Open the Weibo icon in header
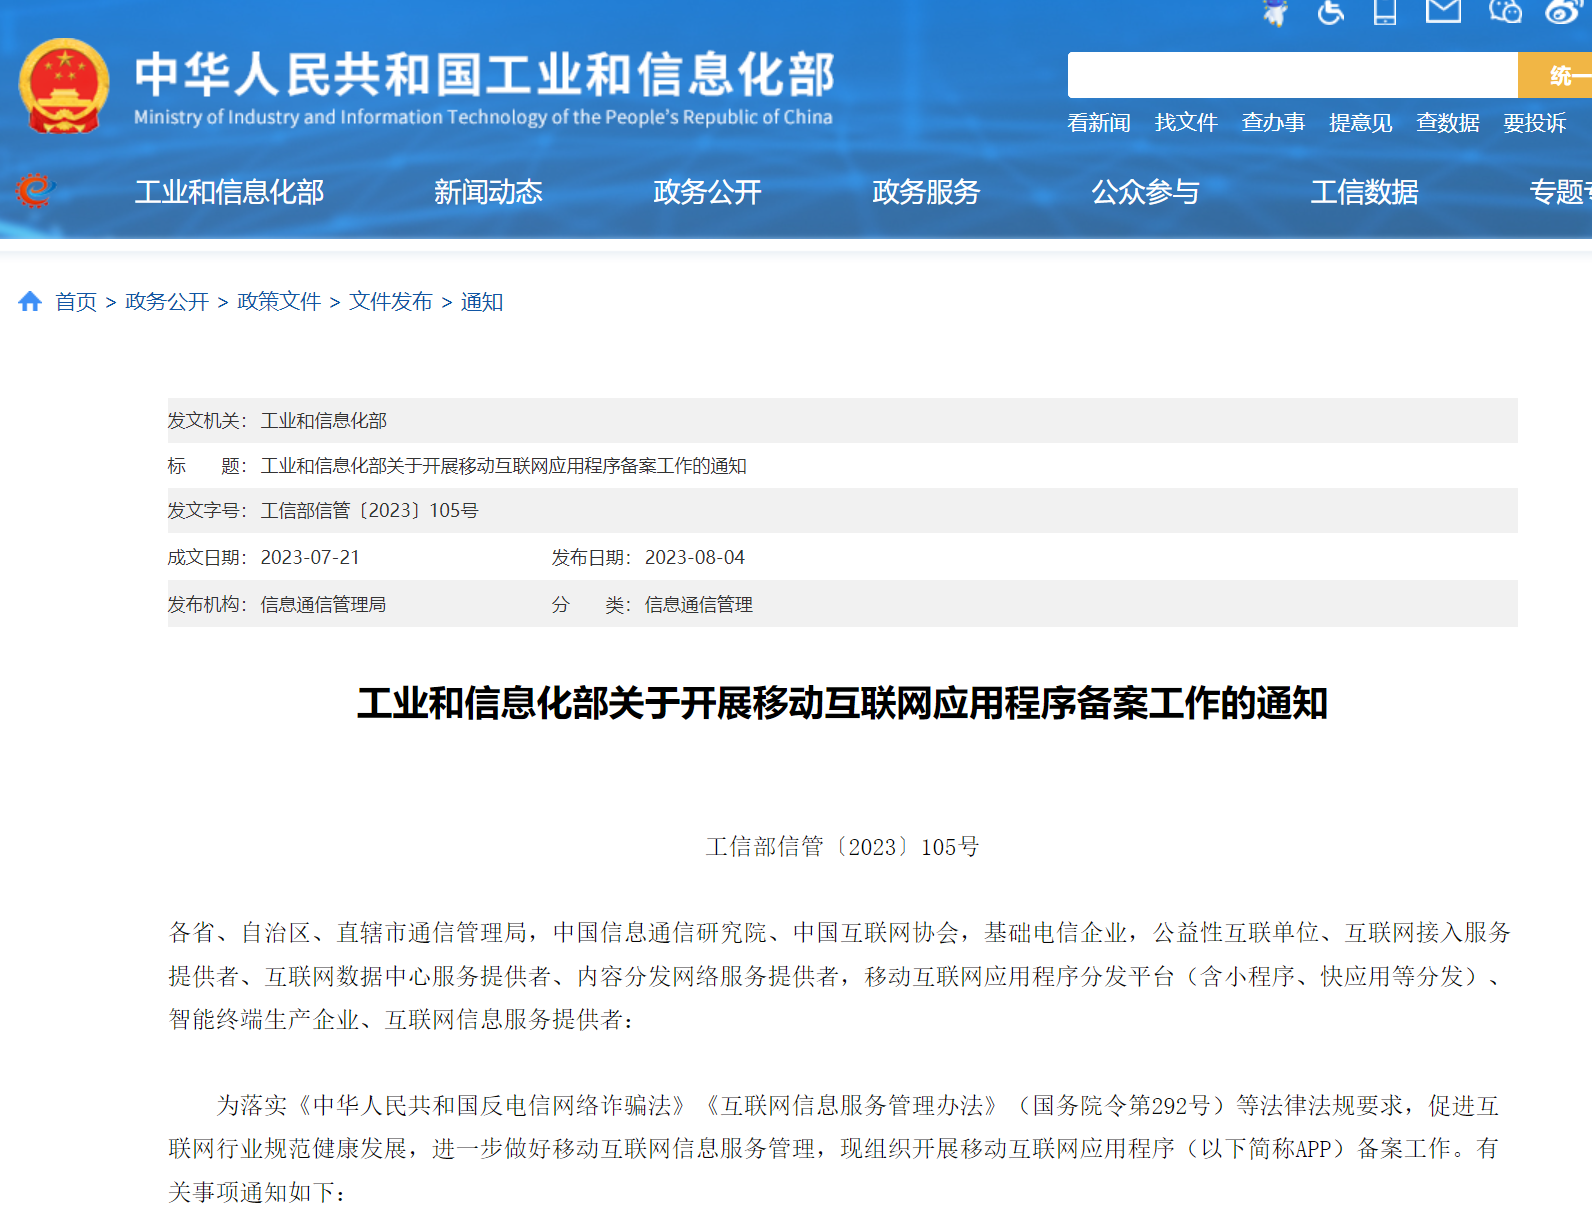Viewport: 1592px width, 1214px height. click(x=1562, y=12)
